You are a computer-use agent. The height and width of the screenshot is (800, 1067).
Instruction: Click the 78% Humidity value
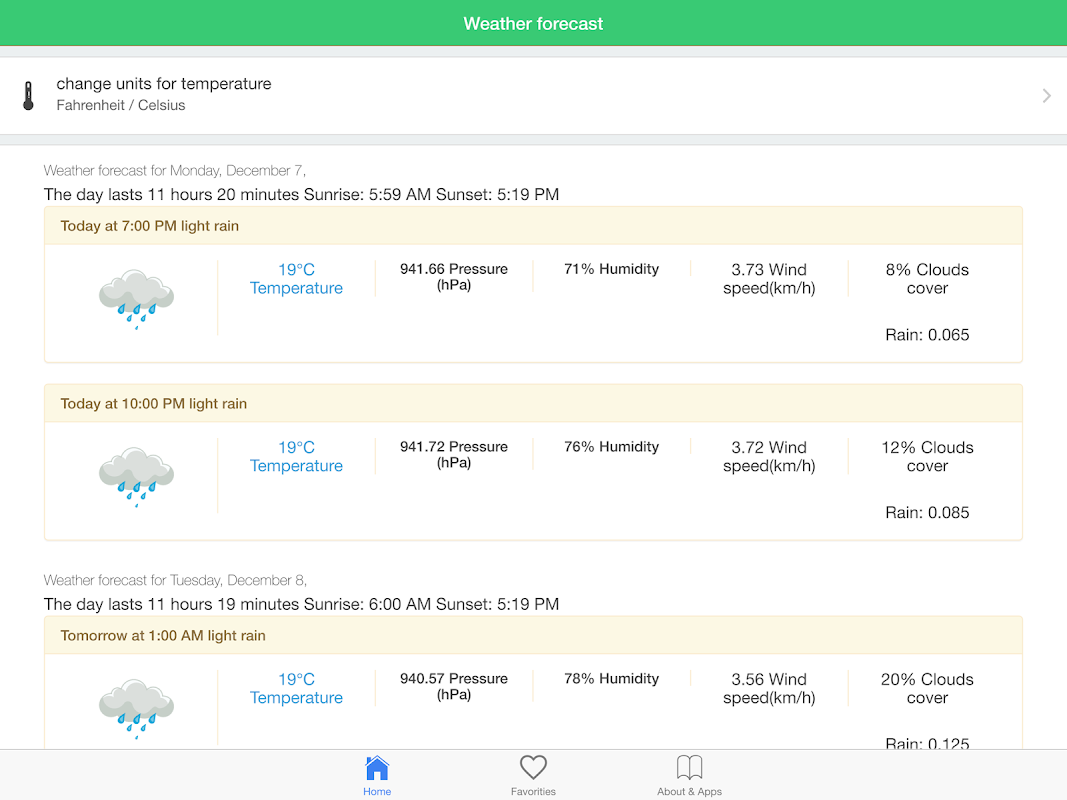pos(611,679)
